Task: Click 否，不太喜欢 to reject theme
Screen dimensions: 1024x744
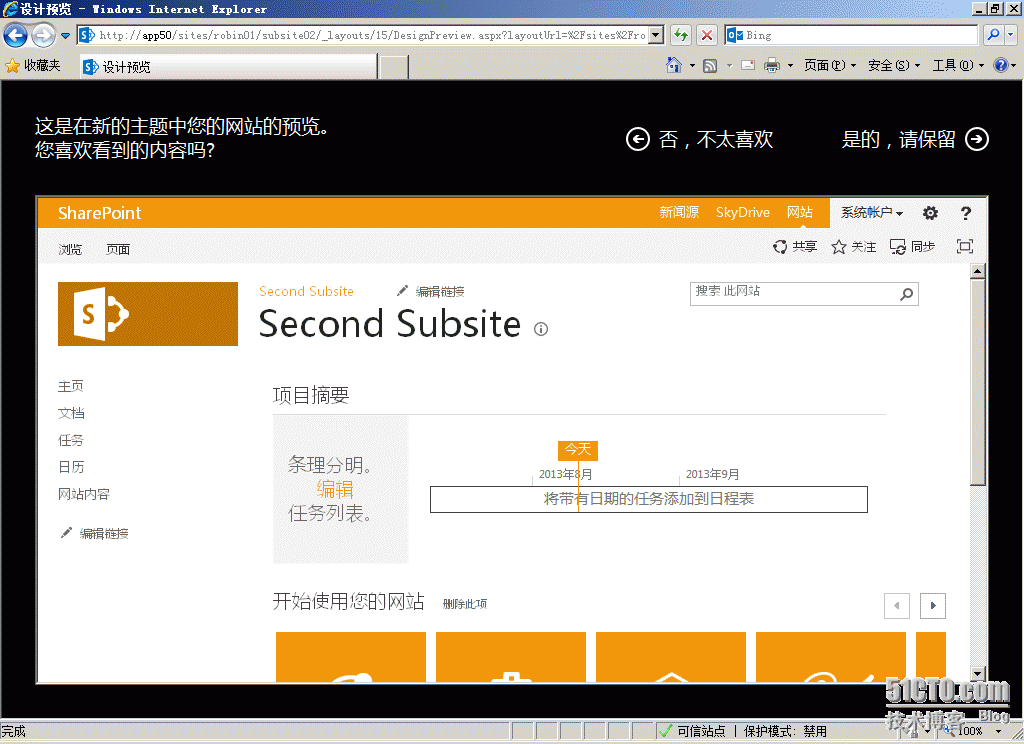Action: pyautogui.click(x=716, y=139)
